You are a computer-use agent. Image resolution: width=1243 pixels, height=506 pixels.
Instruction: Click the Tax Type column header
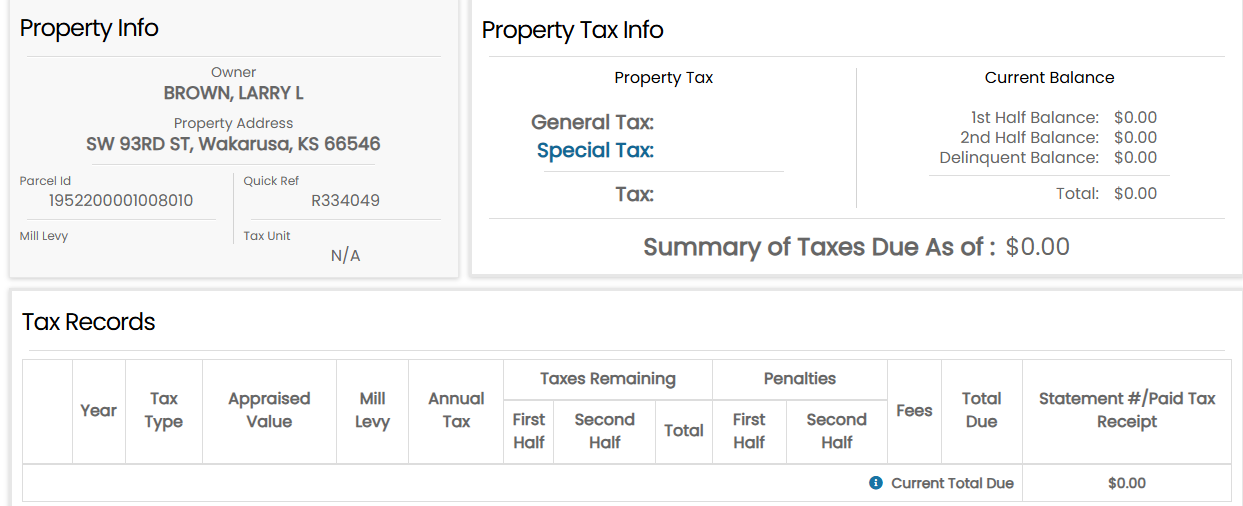(x=164, y=410)
